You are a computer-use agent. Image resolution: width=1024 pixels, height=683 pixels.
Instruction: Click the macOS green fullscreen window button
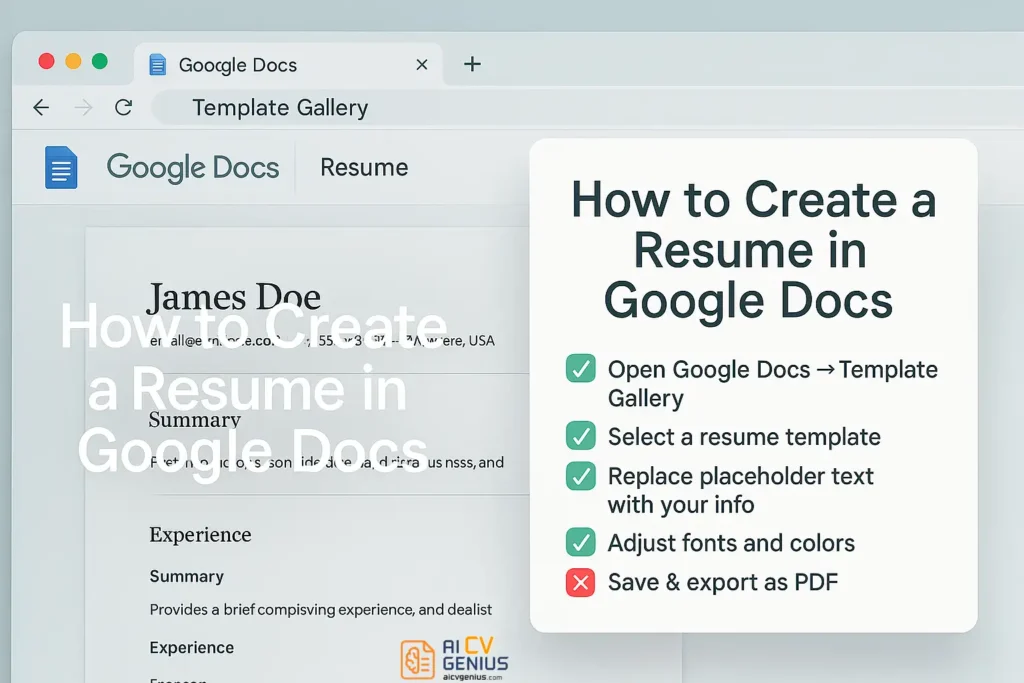click(x=100, y=61)
